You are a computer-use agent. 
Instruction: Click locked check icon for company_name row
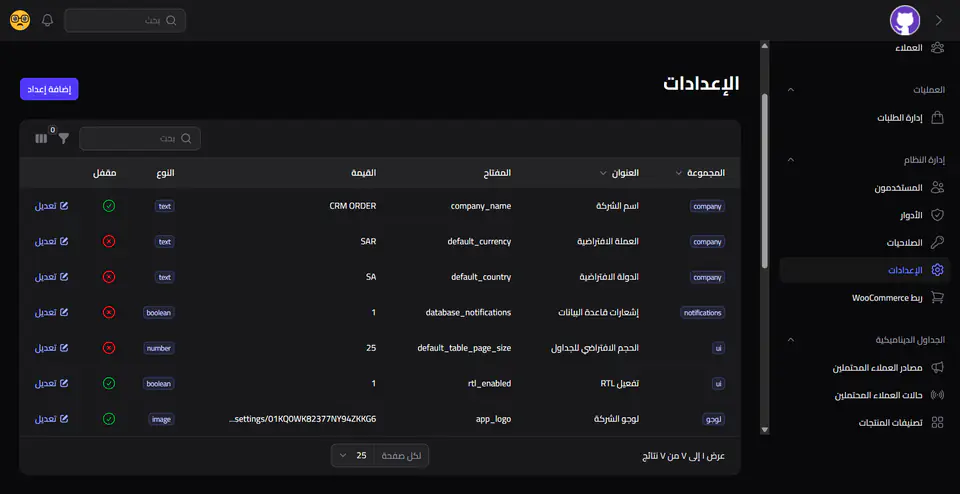point(108,206)
